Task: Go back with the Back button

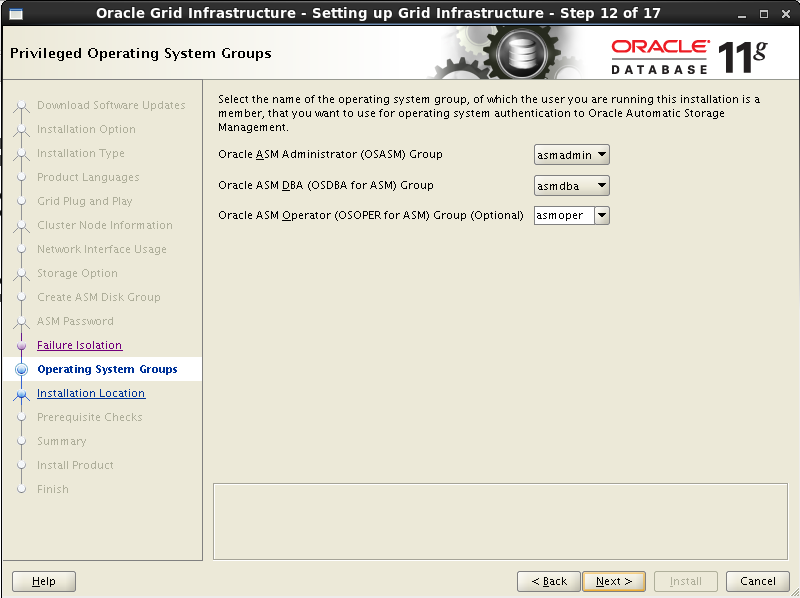Action: coord(548,581)
